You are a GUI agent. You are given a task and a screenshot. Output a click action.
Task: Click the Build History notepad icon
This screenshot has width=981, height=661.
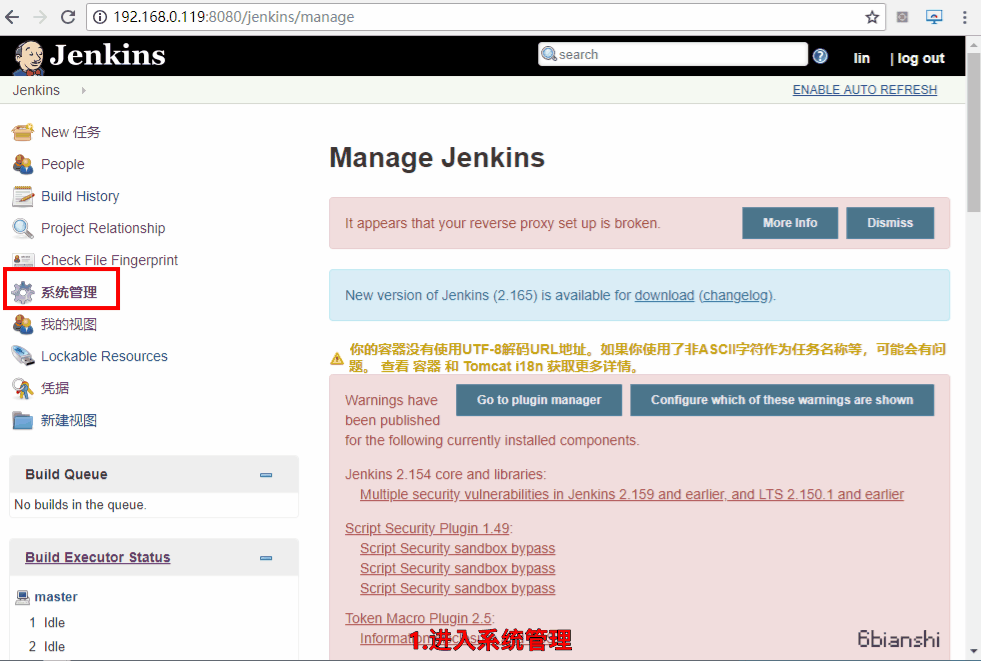click(23, 196)
